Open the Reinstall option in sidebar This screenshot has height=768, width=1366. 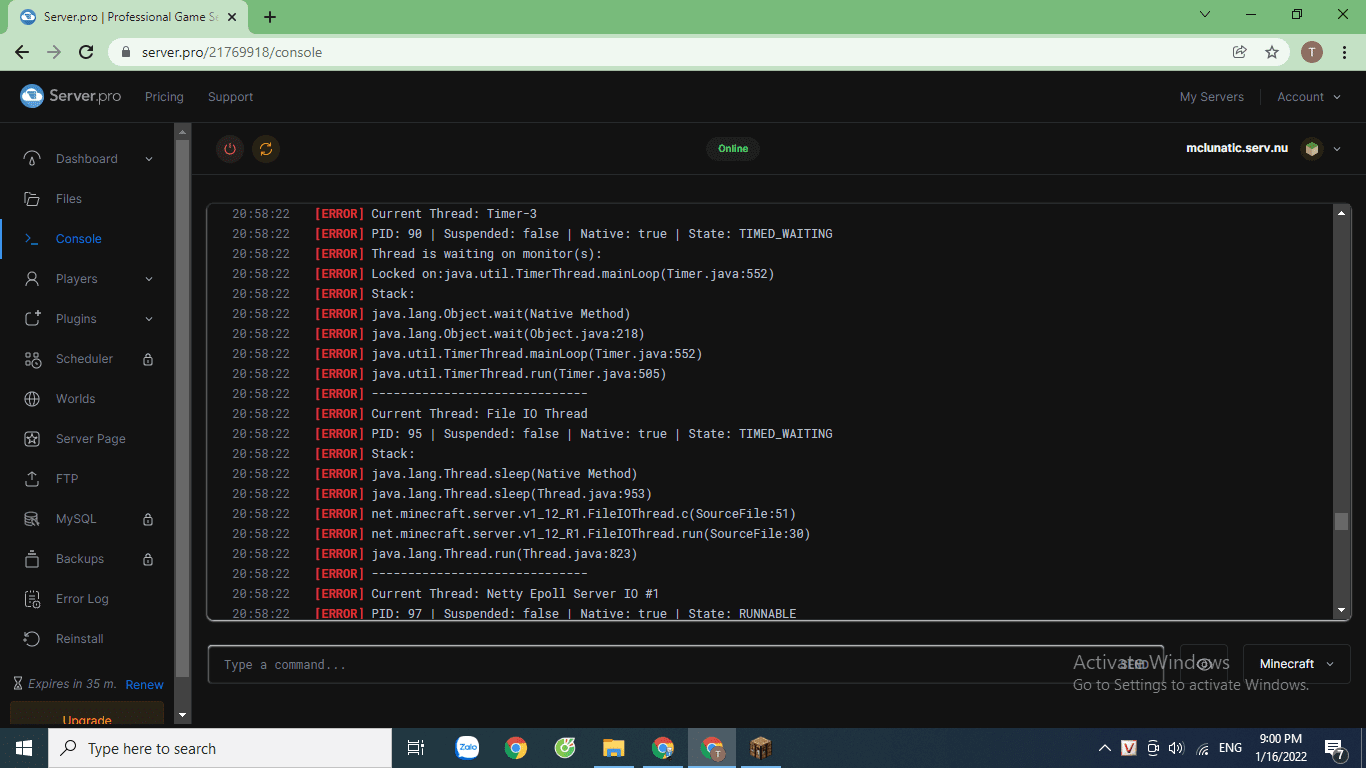[x=79, y=639]
